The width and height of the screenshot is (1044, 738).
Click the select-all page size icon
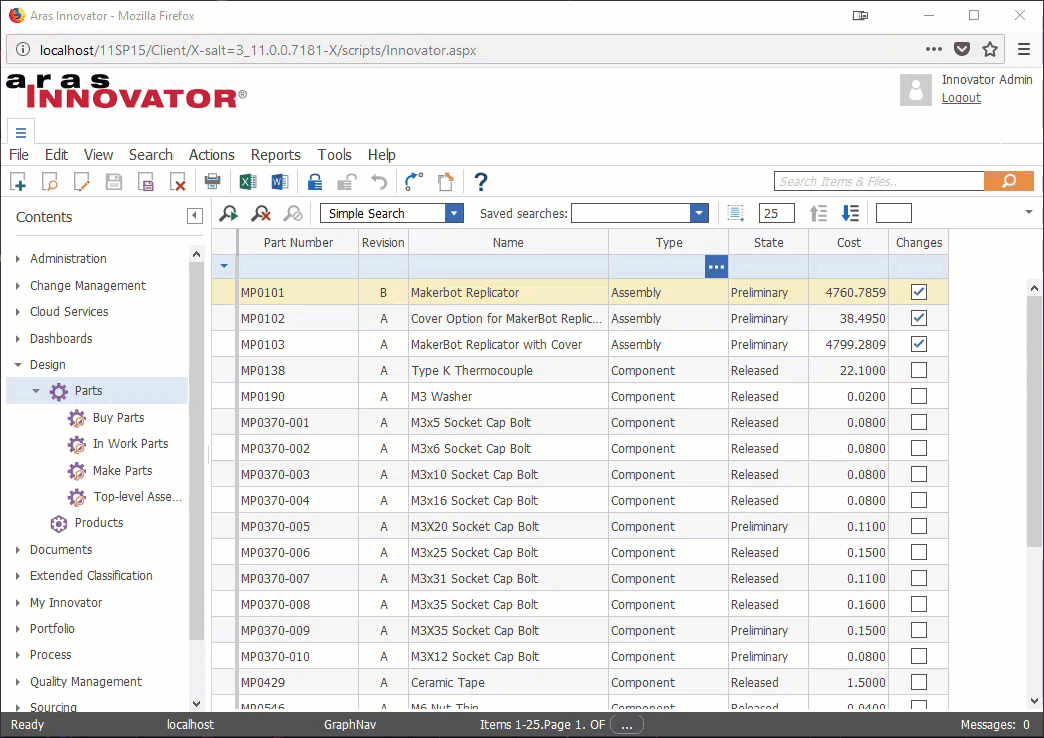(736, 213)
